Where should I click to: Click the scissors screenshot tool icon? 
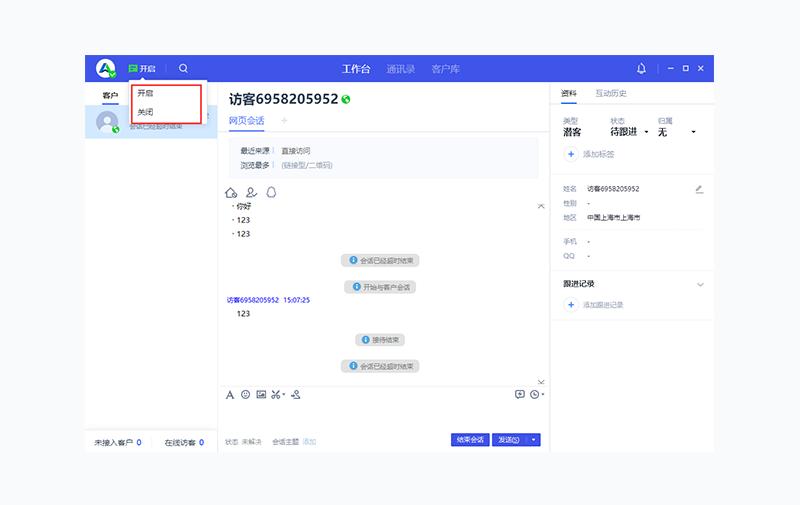276,394
